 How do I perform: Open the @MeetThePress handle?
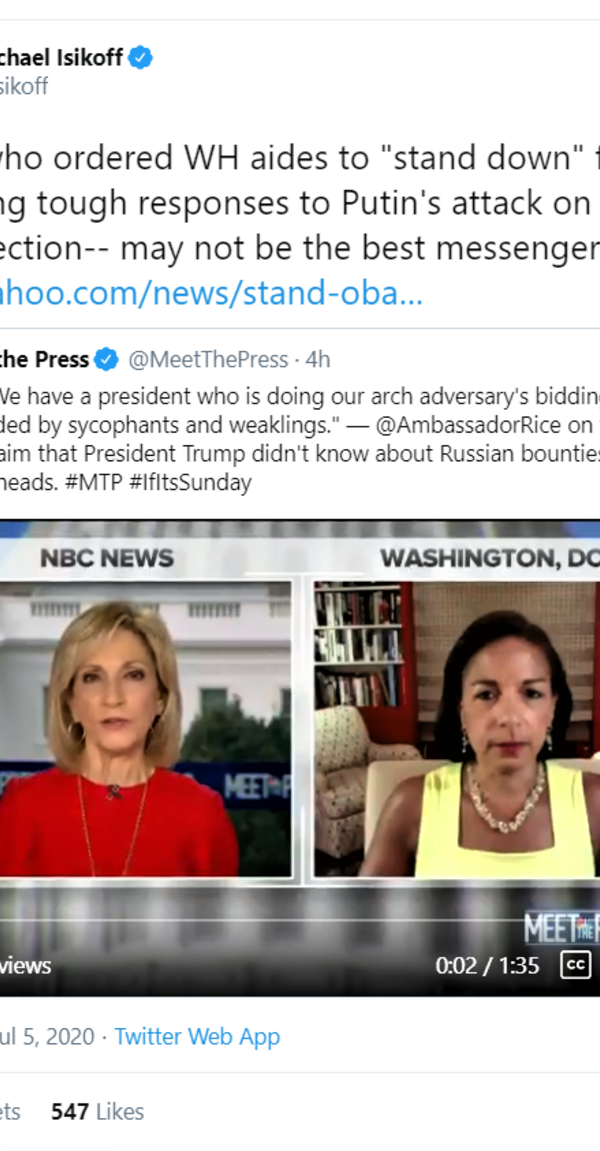click(x=208, y=360)
